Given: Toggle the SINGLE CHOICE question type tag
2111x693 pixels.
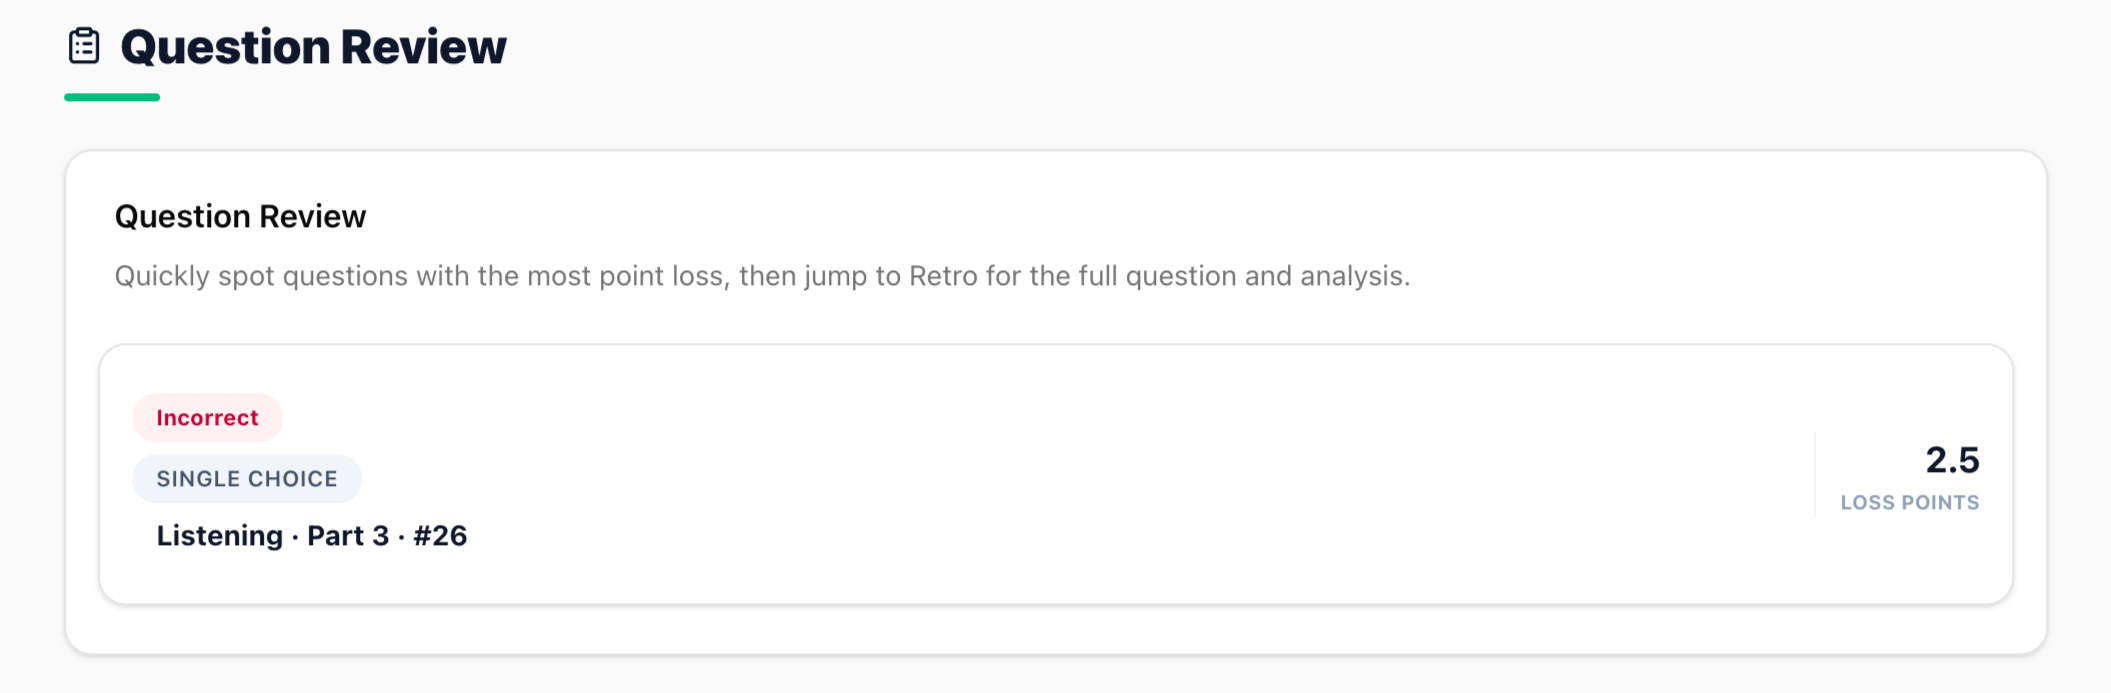Looking at the screenshot, I should 247,478.
